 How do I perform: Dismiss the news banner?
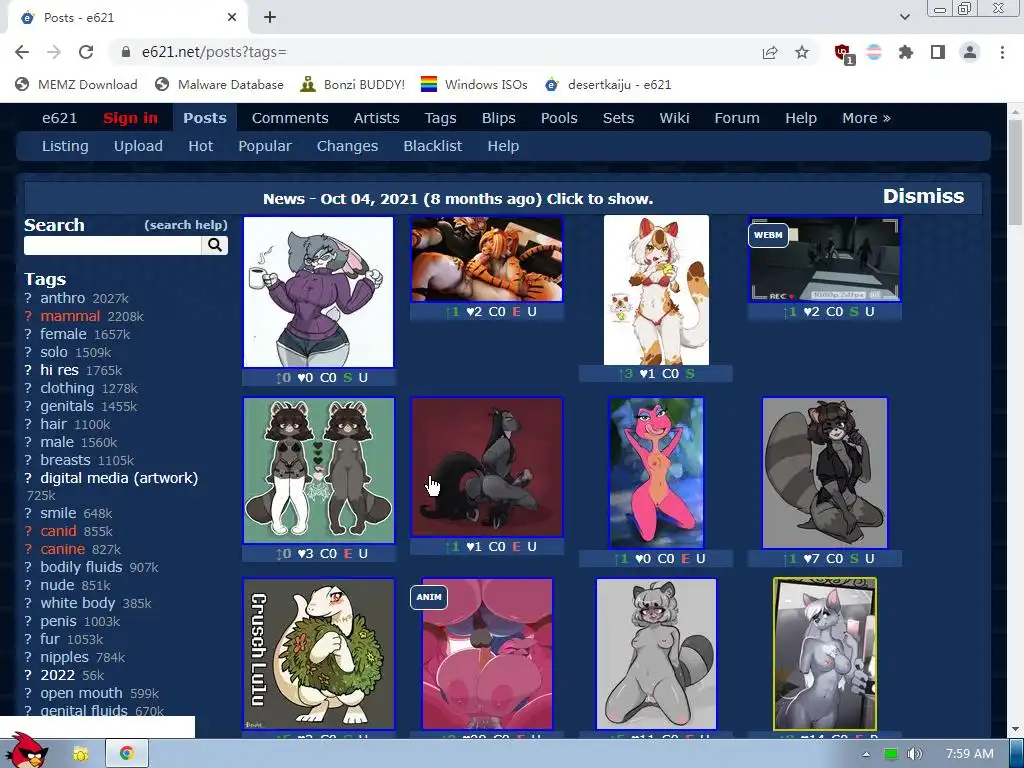coord(923,197)
